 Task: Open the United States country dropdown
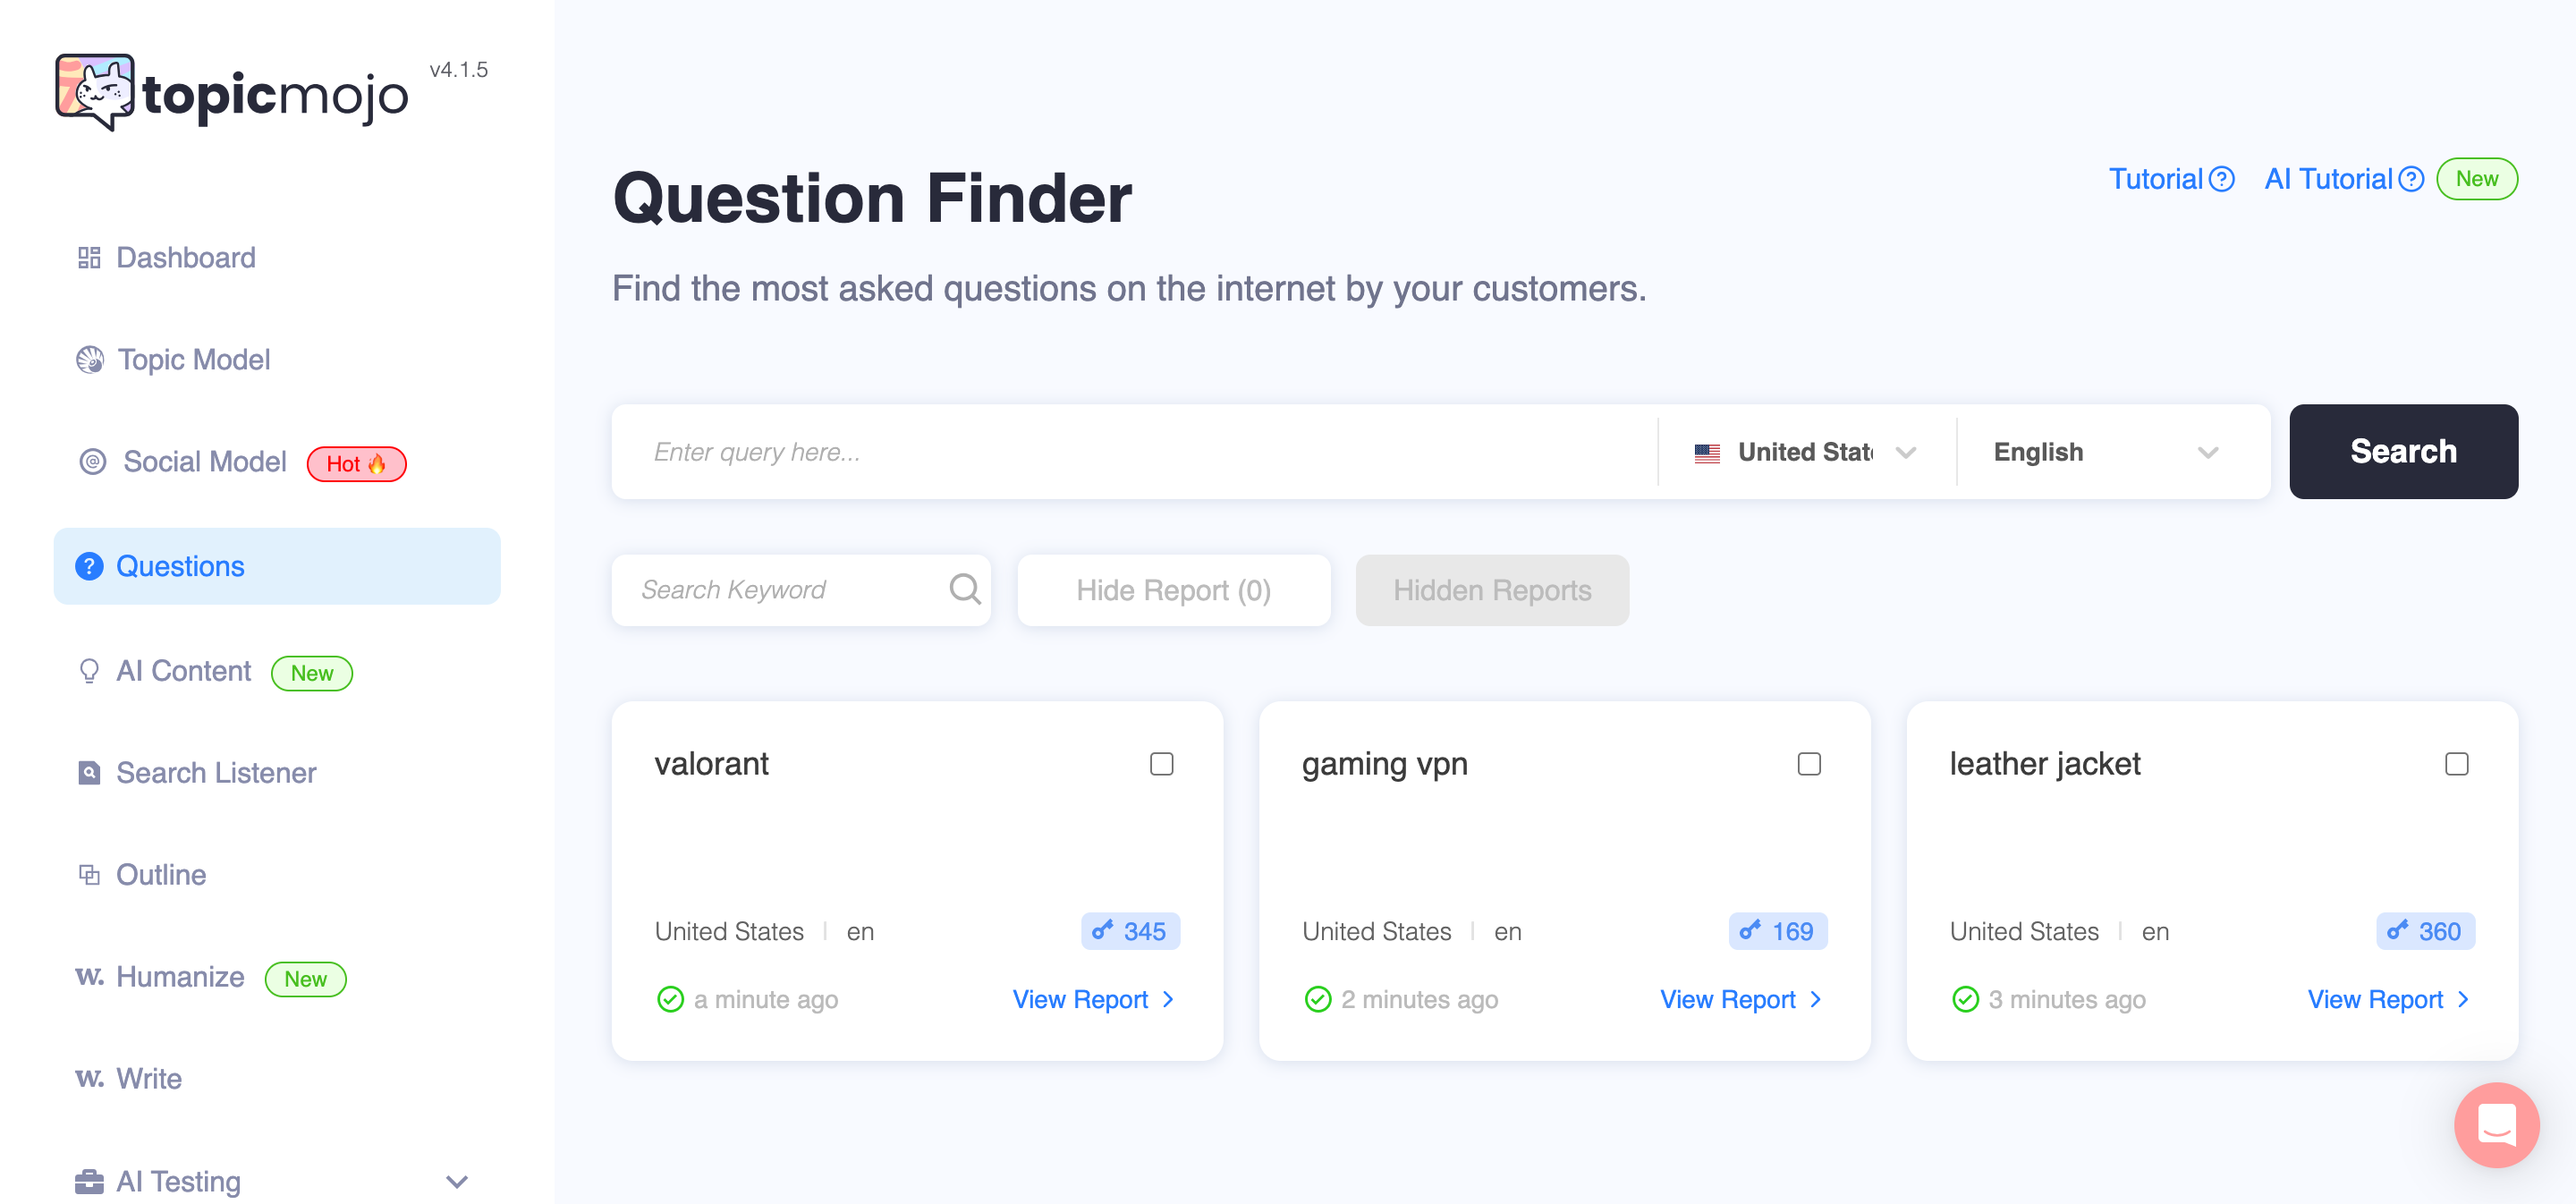click(x=1805, y=452)
